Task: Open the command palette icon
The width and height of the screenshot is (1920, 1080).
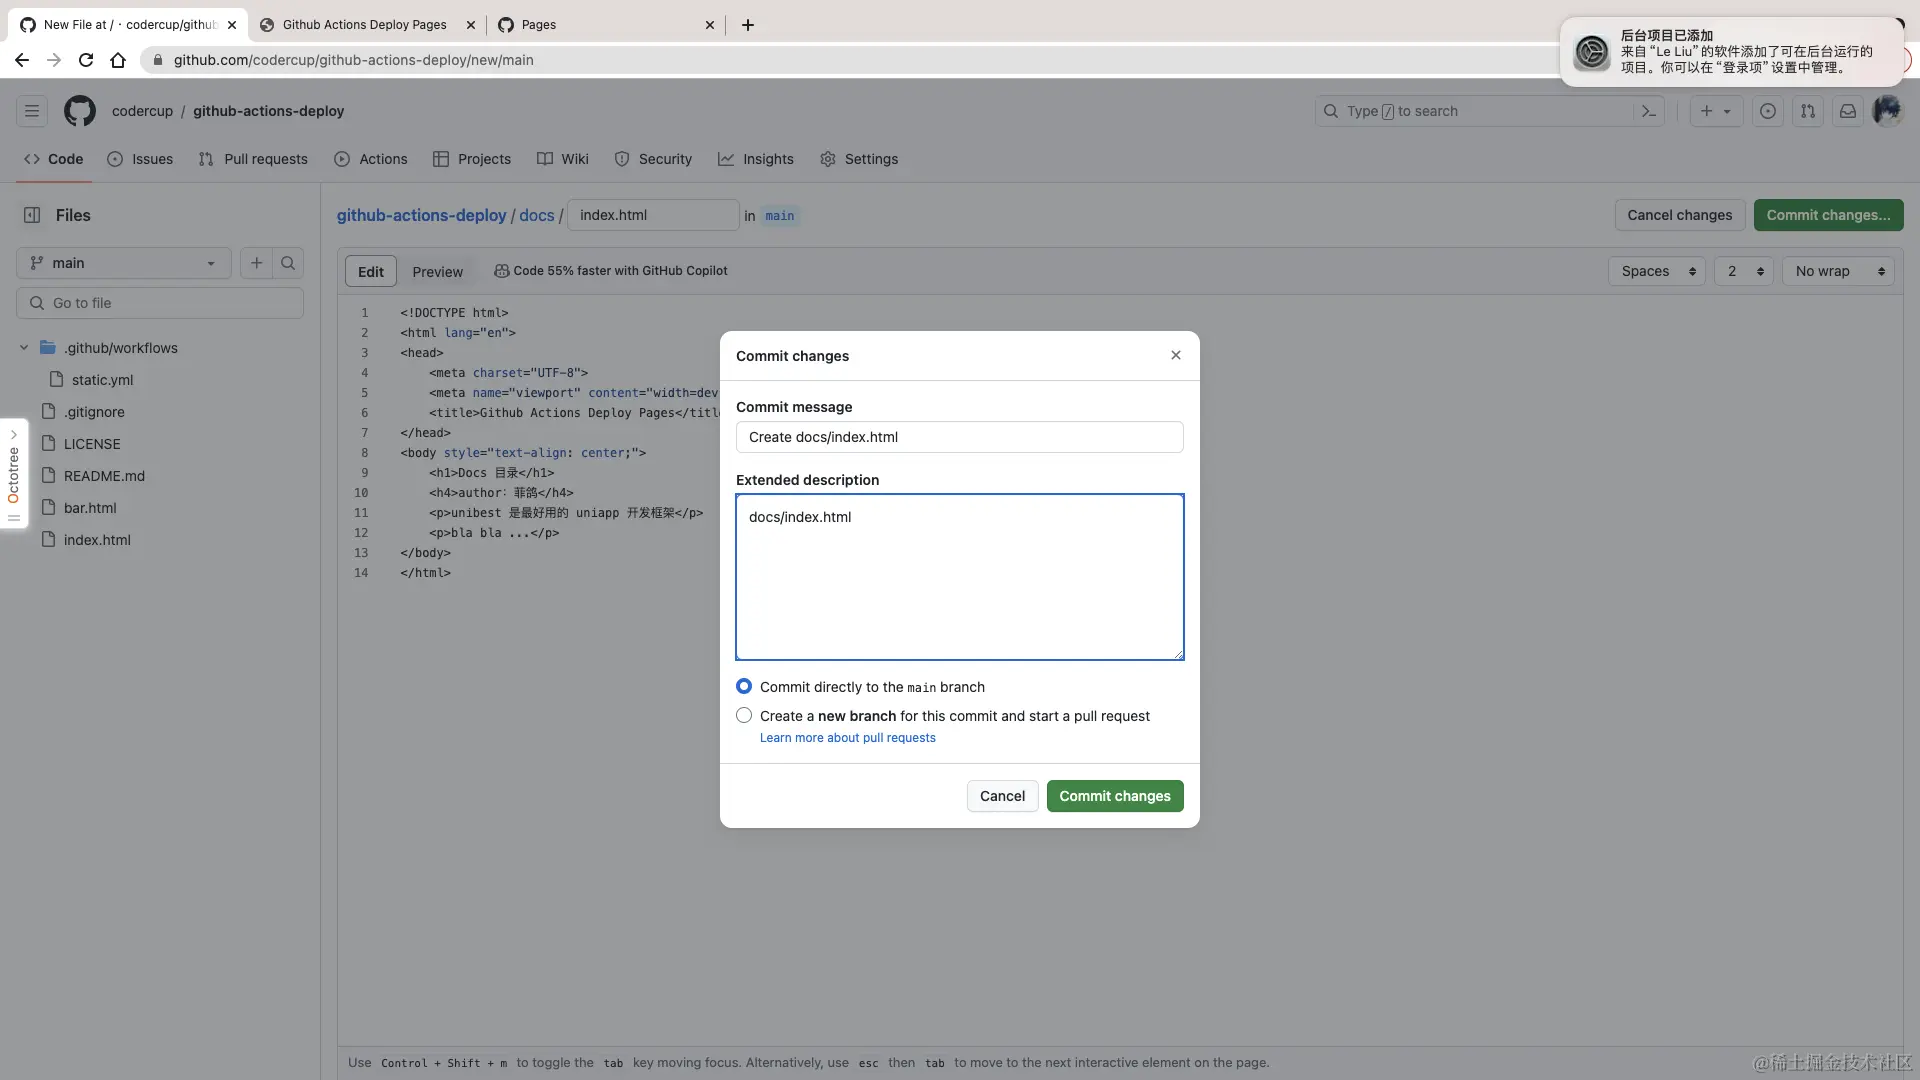Action: pos(1649,111)
